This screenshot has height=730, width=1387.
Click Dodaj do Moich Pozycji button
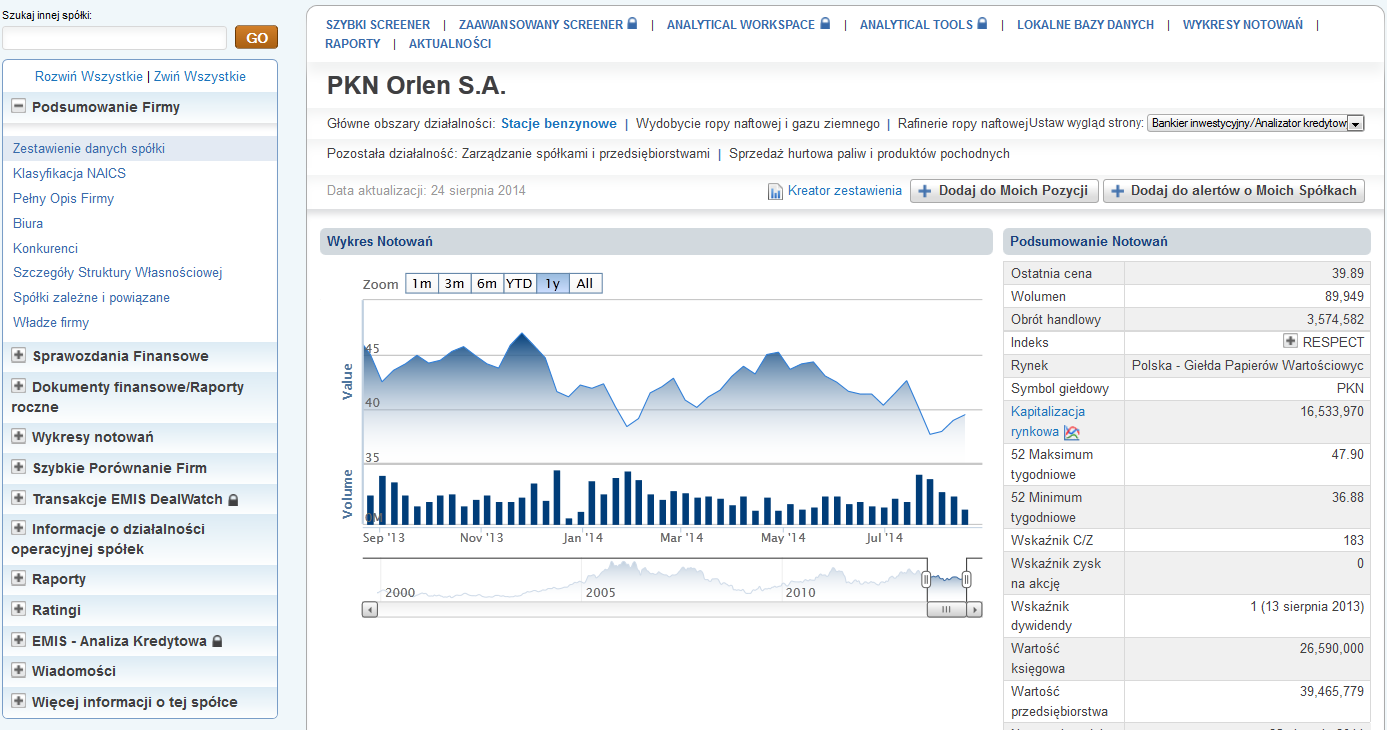pyautogui.click(x=1004, y=191)
